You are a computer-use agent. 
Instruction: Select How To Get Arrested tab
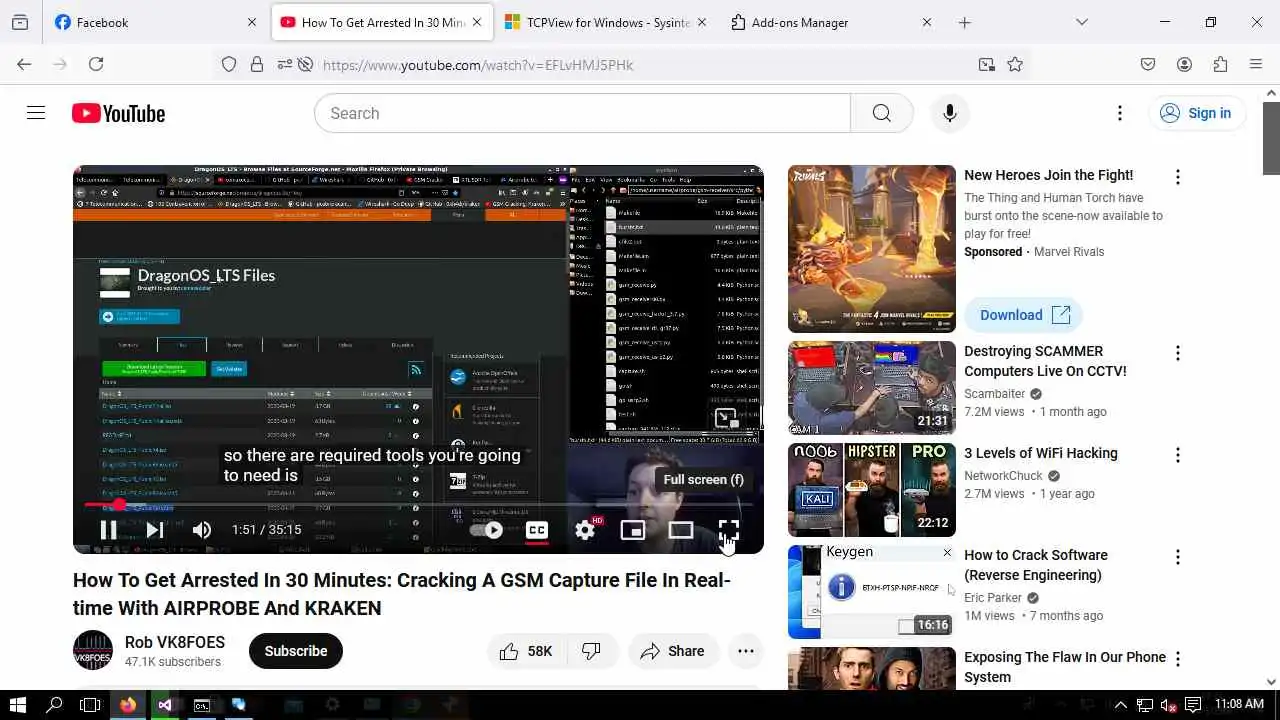point(382,22)
